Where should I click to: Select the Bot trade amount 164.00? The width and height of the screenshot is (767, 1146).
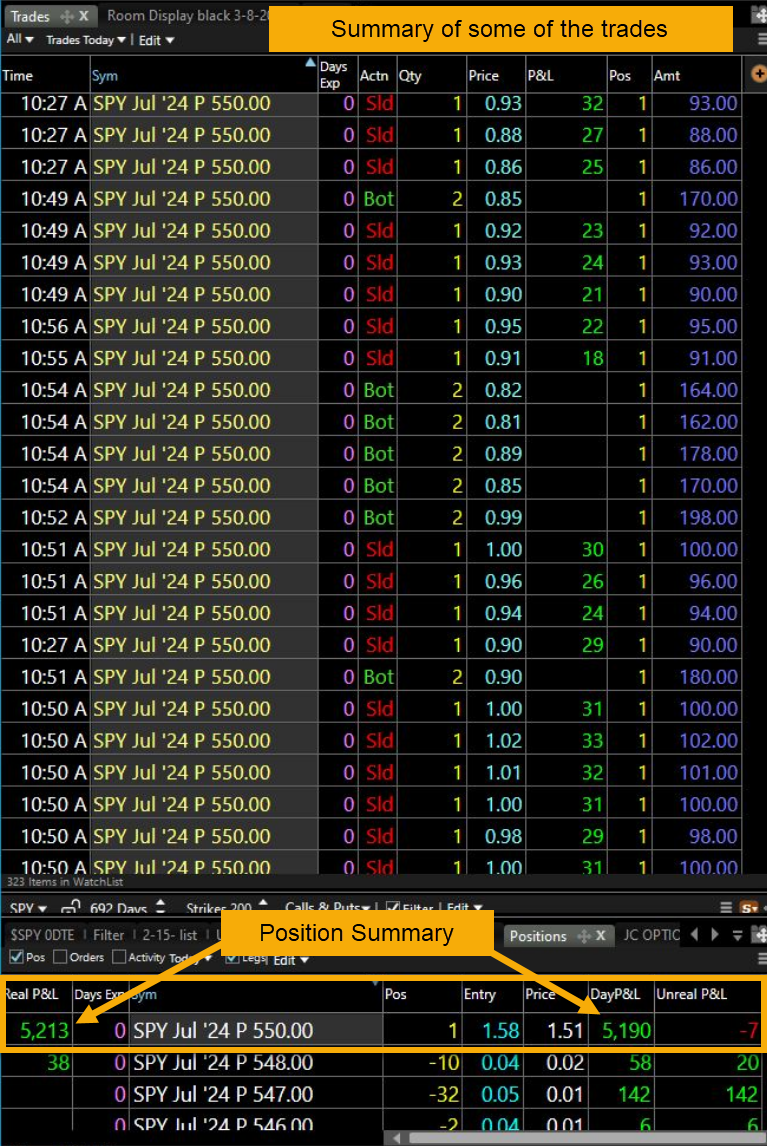371,390
